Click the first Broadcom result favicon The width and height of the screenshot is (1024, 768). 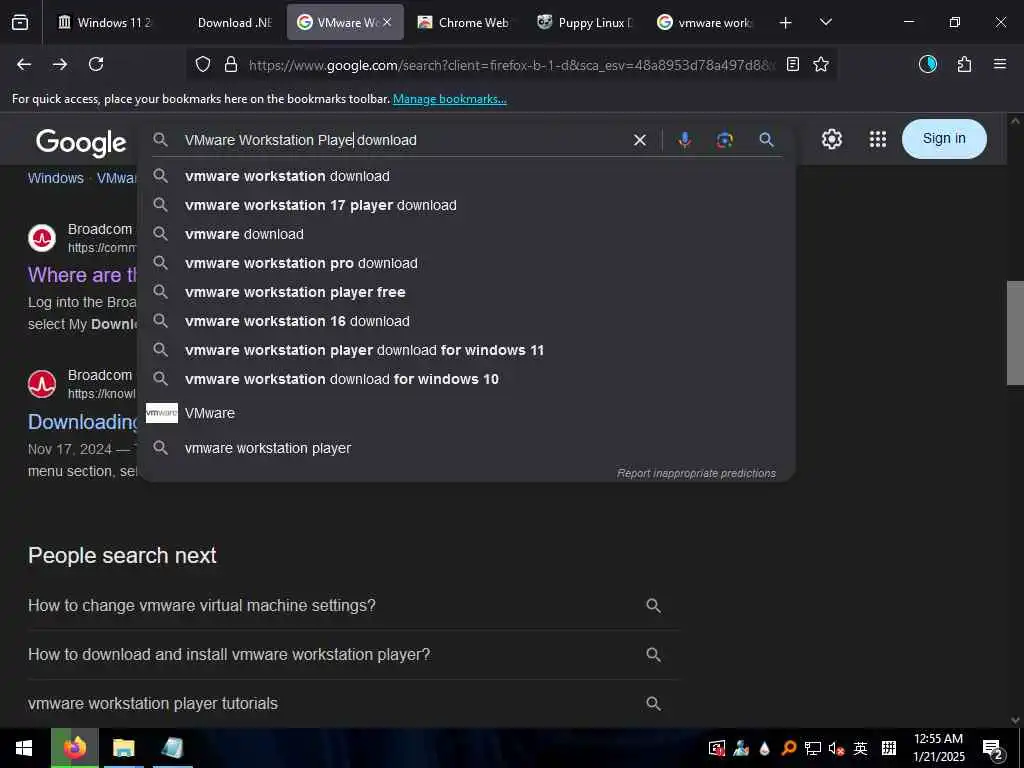pyautogui.click(x=42, y=238)
